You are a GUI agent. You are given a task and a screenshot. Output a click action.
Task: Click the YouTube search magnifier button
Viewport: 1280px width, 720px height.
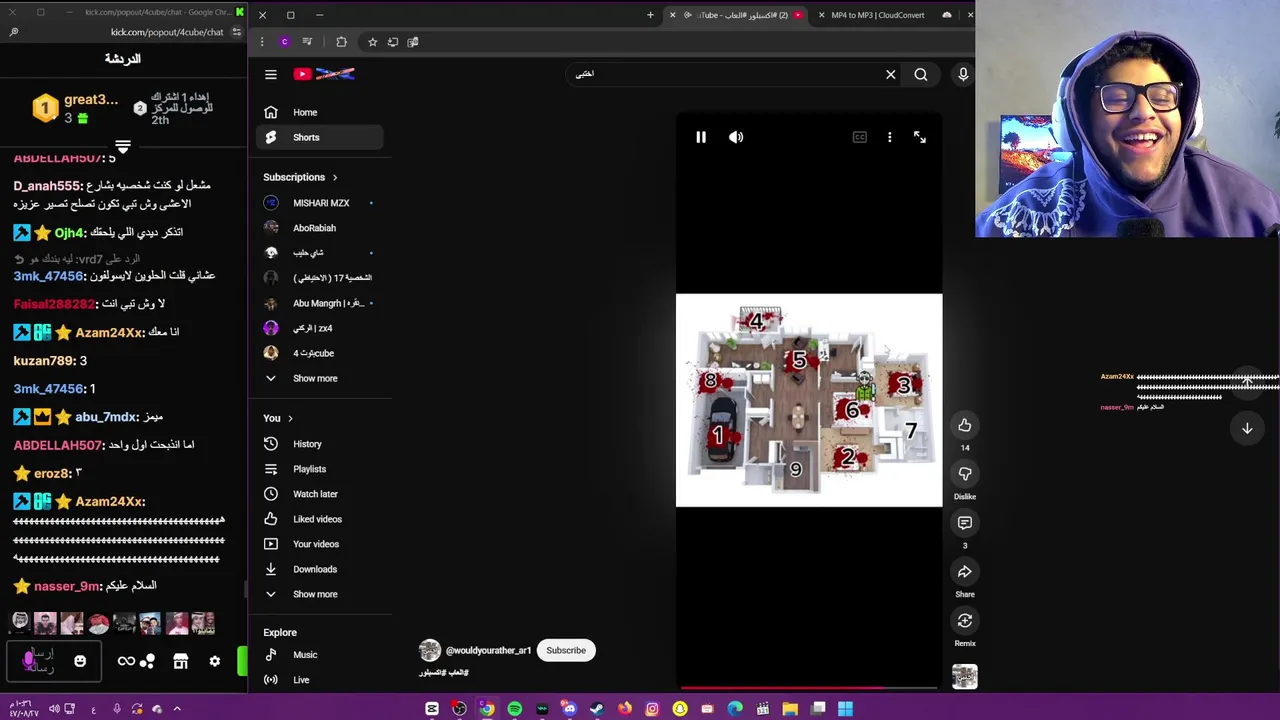click(921, 74)
